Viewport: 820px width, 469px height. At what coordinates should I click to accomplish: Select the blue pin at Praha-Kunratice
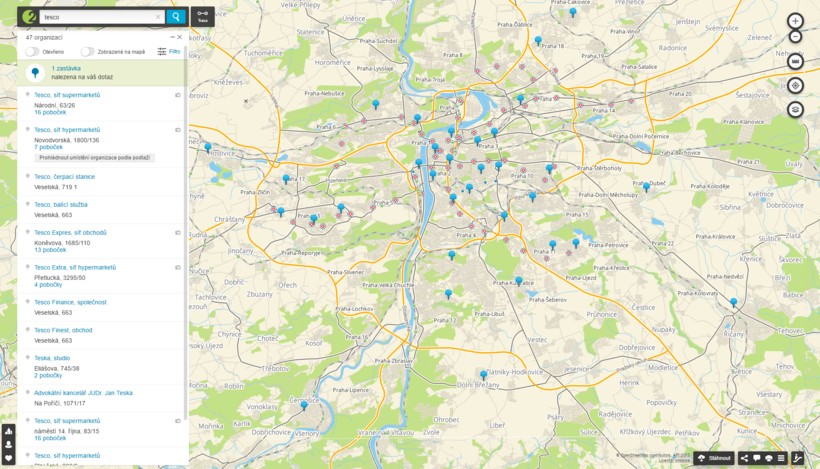tap(518, 281)
